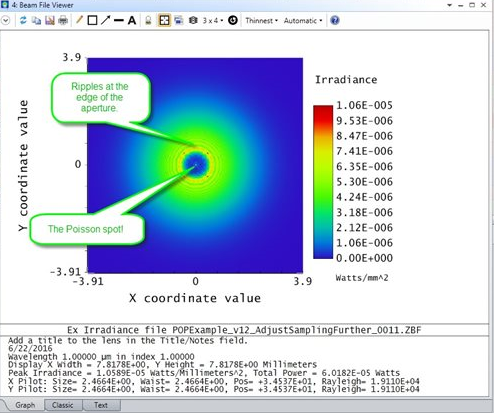Click the save graphic icon
The height and width of the screenshot is (413, 494).
tap(50, 20)
